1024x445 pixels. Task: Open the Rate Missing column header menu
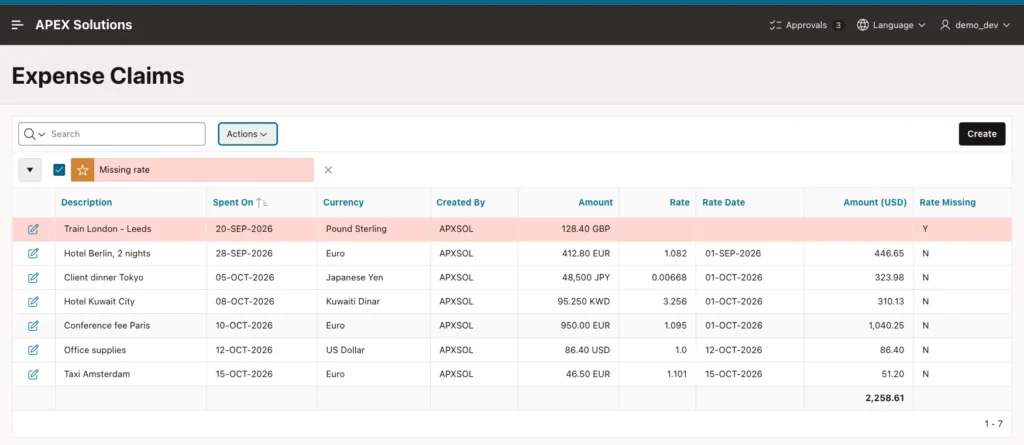tap(948, 203)
